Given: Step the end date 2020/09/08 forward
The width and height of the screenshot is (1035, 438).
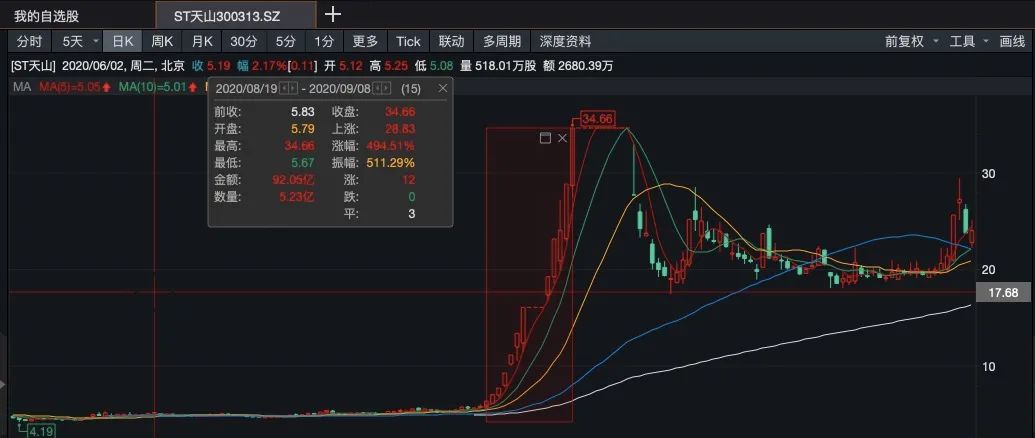Looking at the screenshot, I should click(387, 88).
